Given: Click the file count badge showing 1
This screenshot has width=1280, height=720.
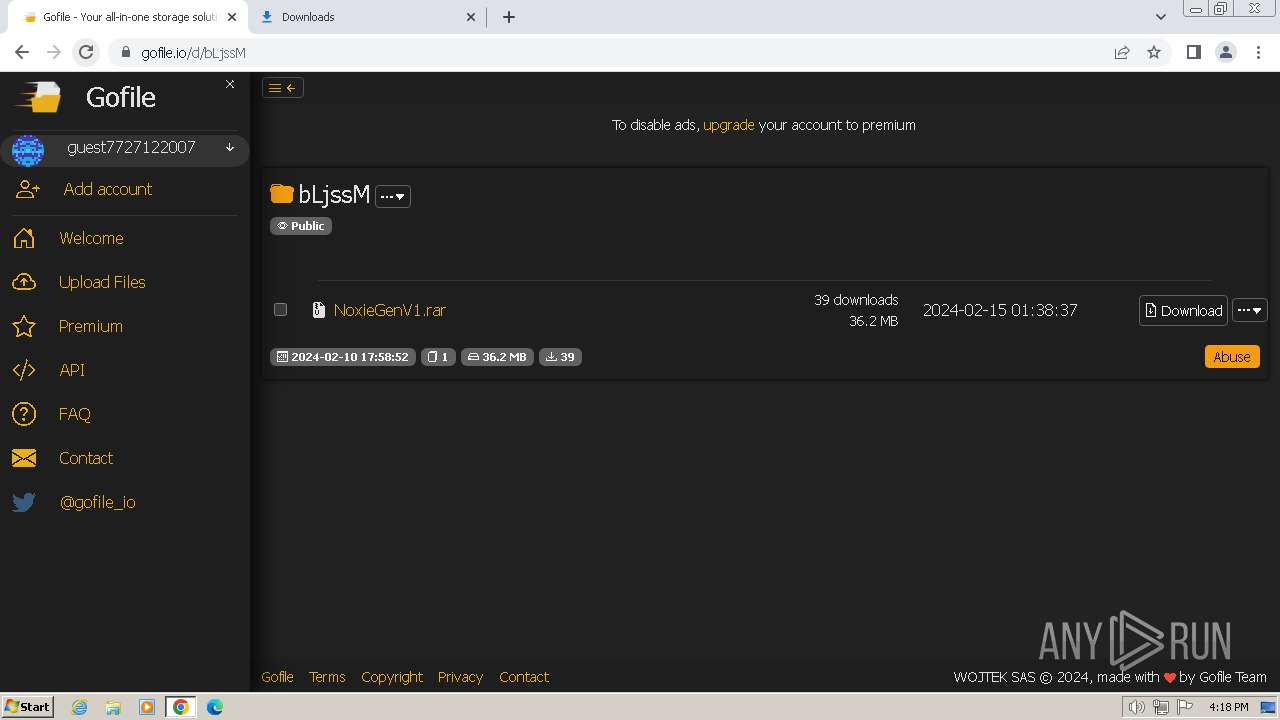Looking at the screenshot, I should [x=438, y=357].
